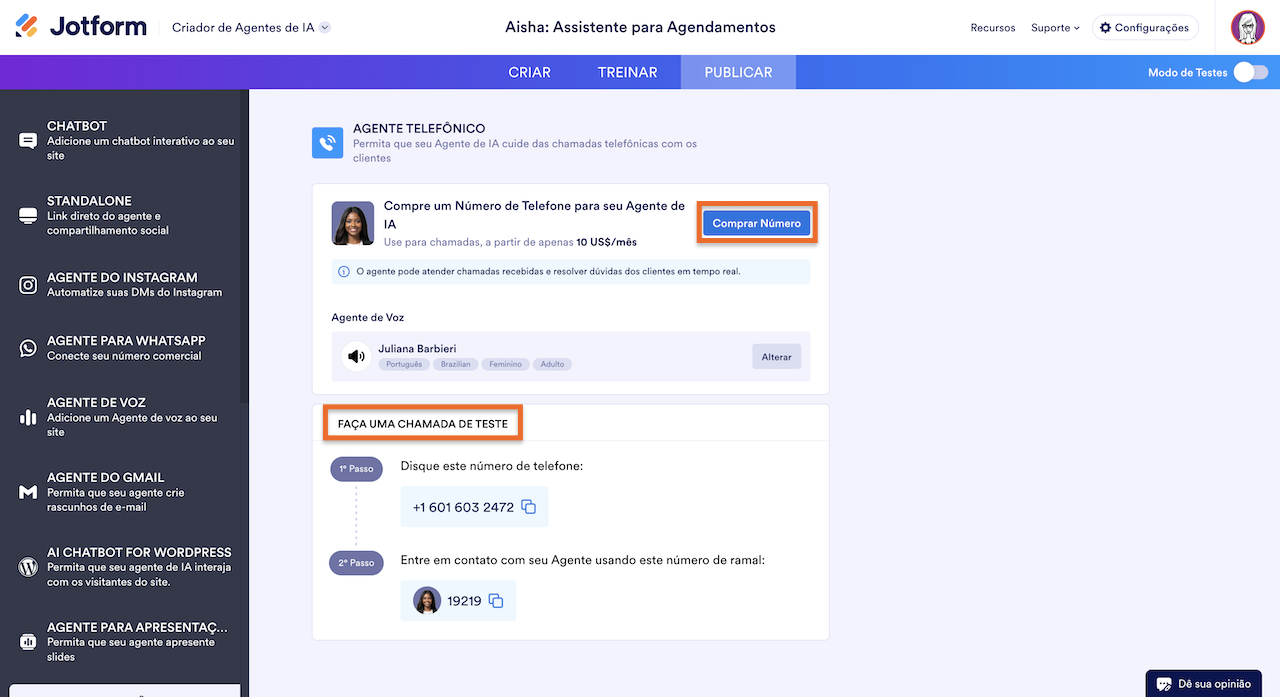Click the agent avatar beside extension 19219

[x=427, y=601]
